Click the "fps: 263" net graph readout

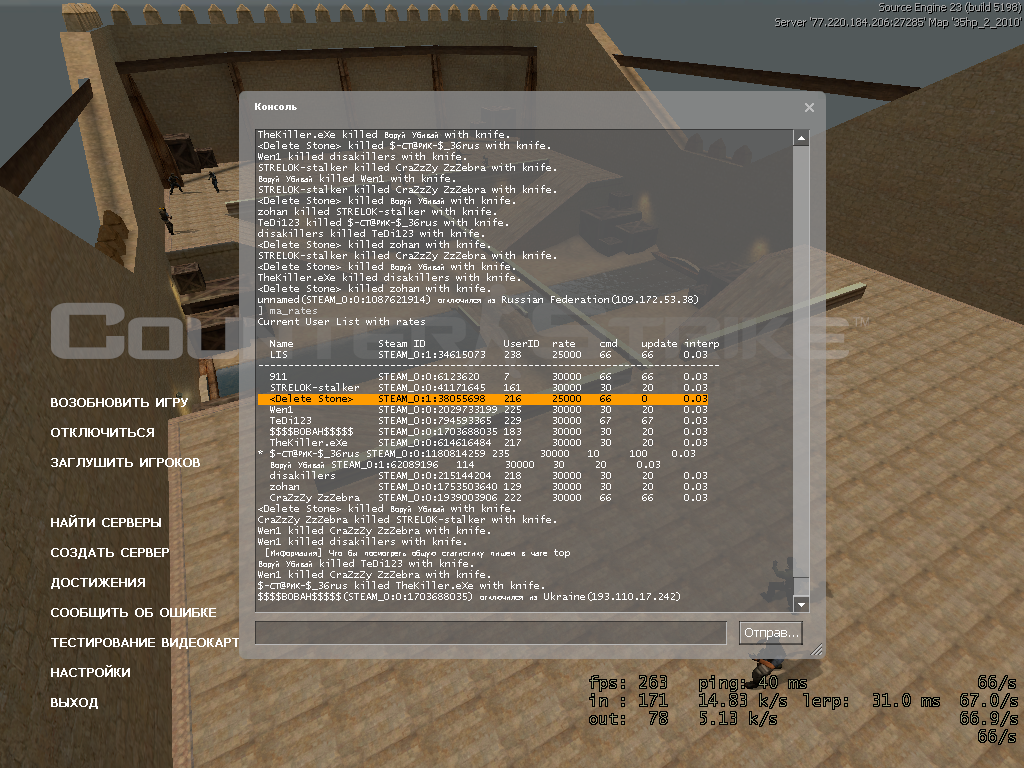pos(628,683)
